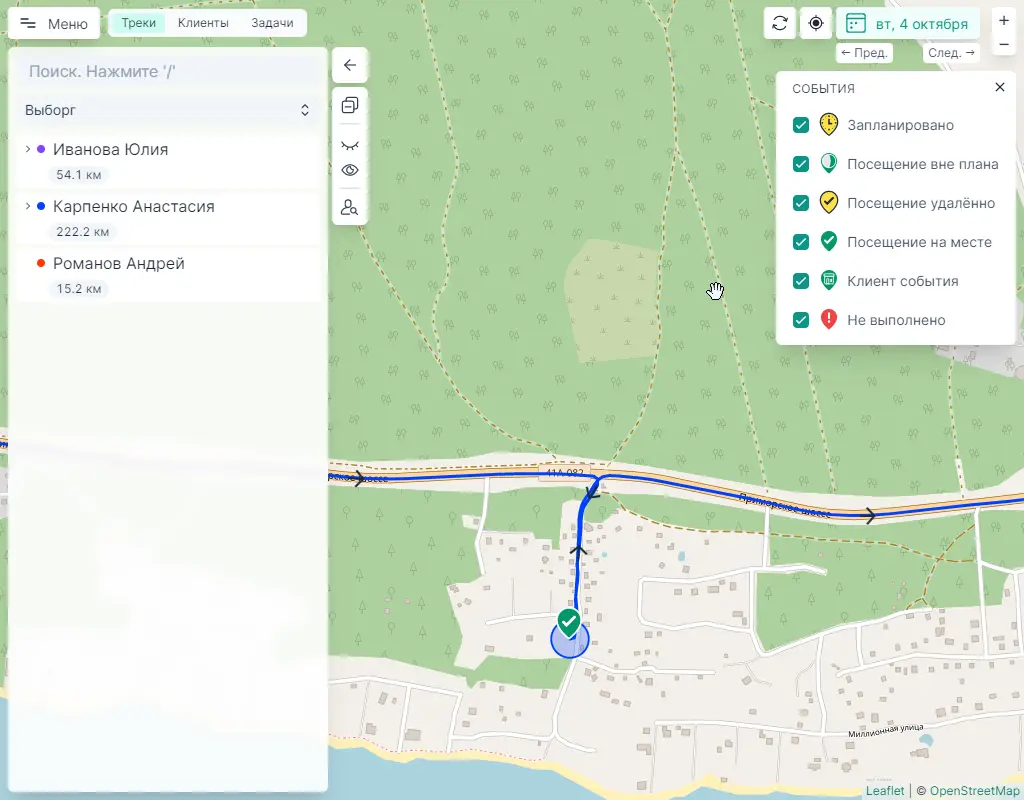The height and width of the screenshot is (800, 1024).
Task: Focus the search field Поиск
Action: coord(167,72)
